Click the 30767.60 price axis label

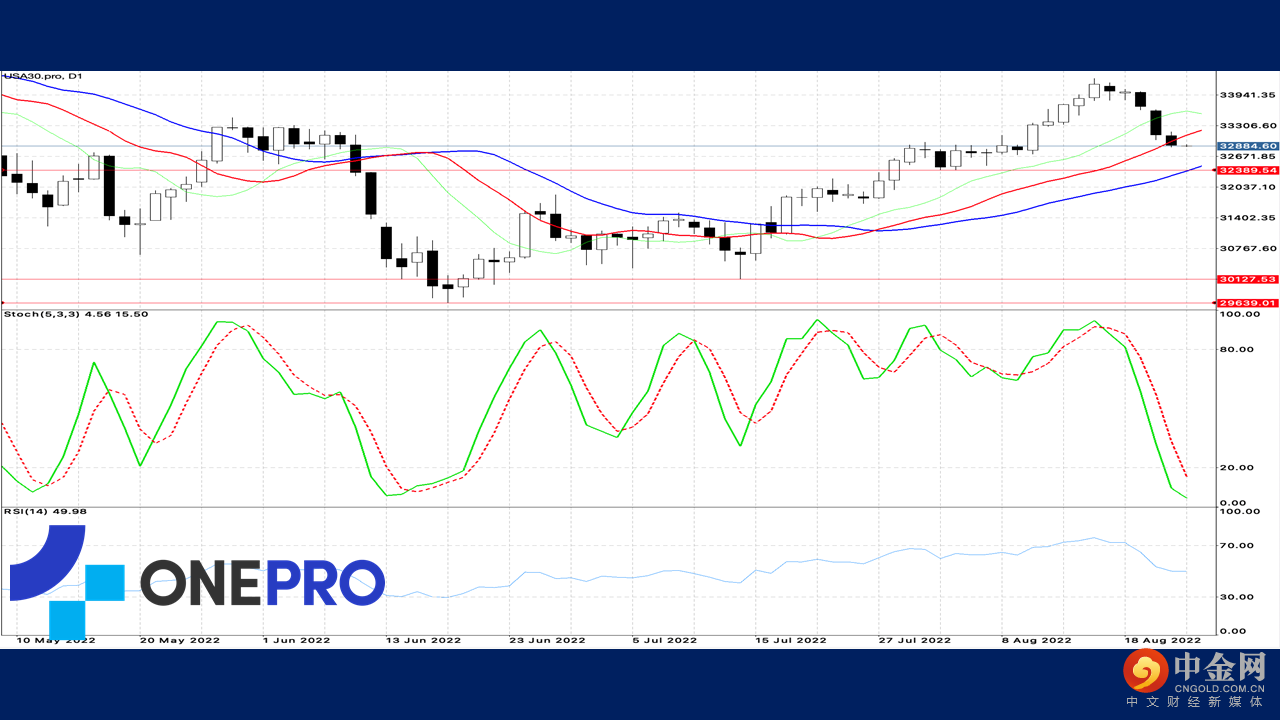(1247, 248)
